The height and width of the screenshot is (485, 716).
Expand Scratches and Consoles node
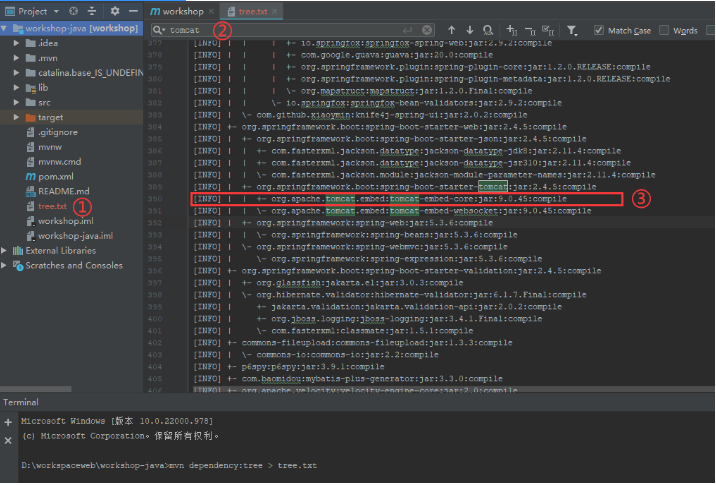[x=4, y=265]
